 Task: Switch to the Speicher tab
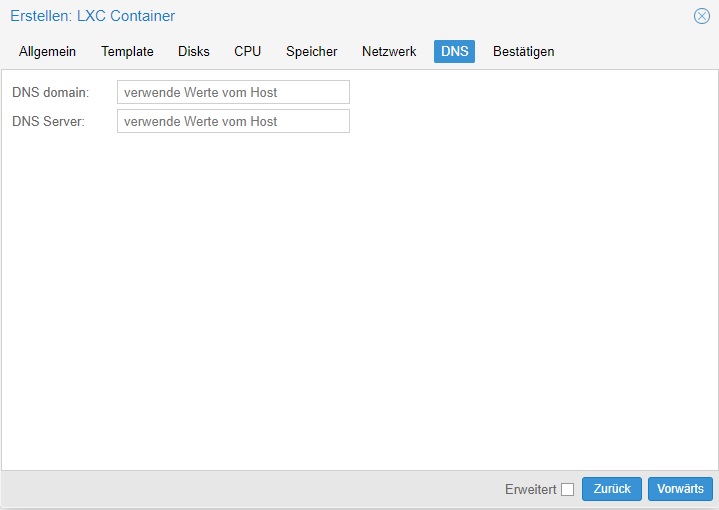coord(312,51)
